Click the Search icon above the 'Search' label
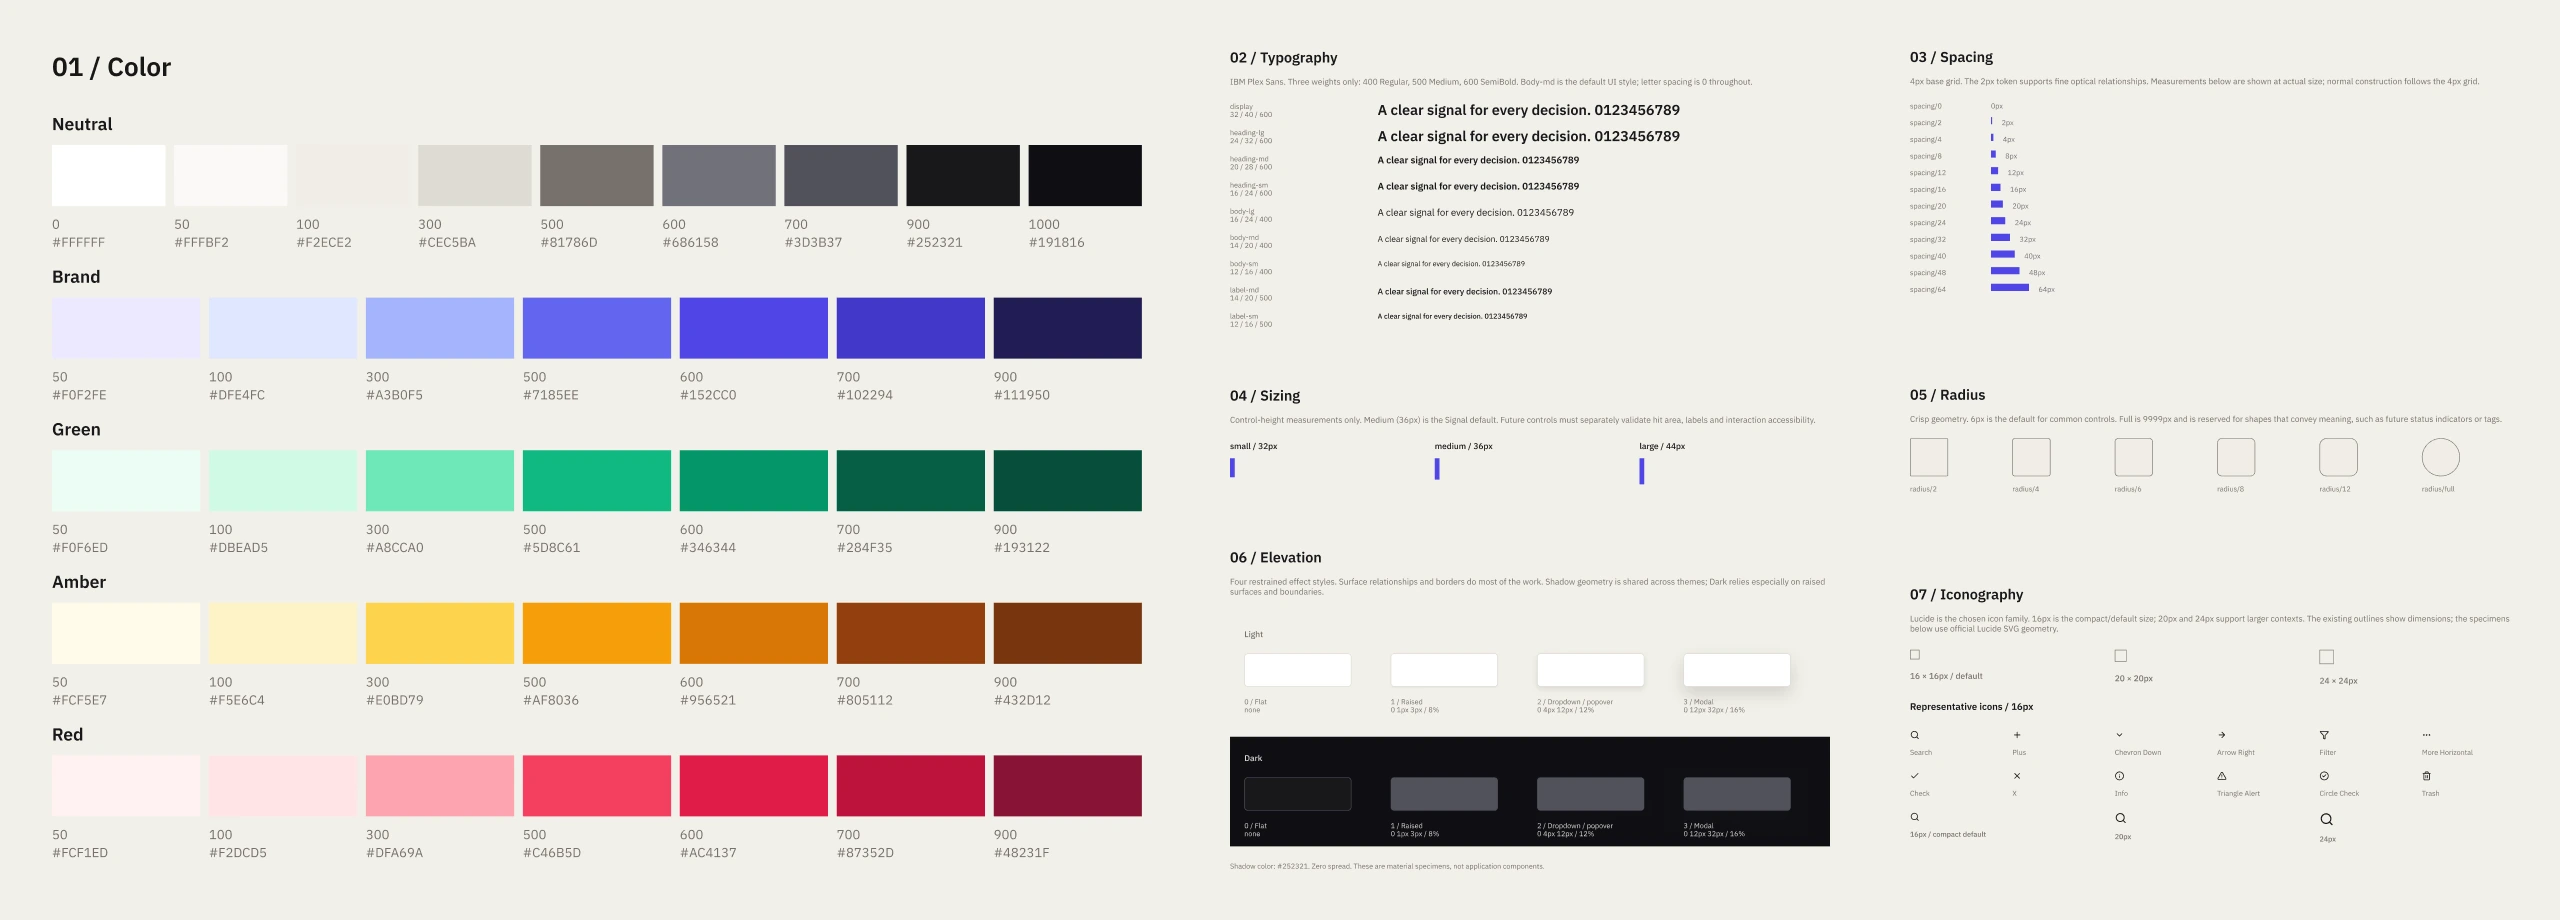This screenshot has width=2560, height=920. 1915,735
